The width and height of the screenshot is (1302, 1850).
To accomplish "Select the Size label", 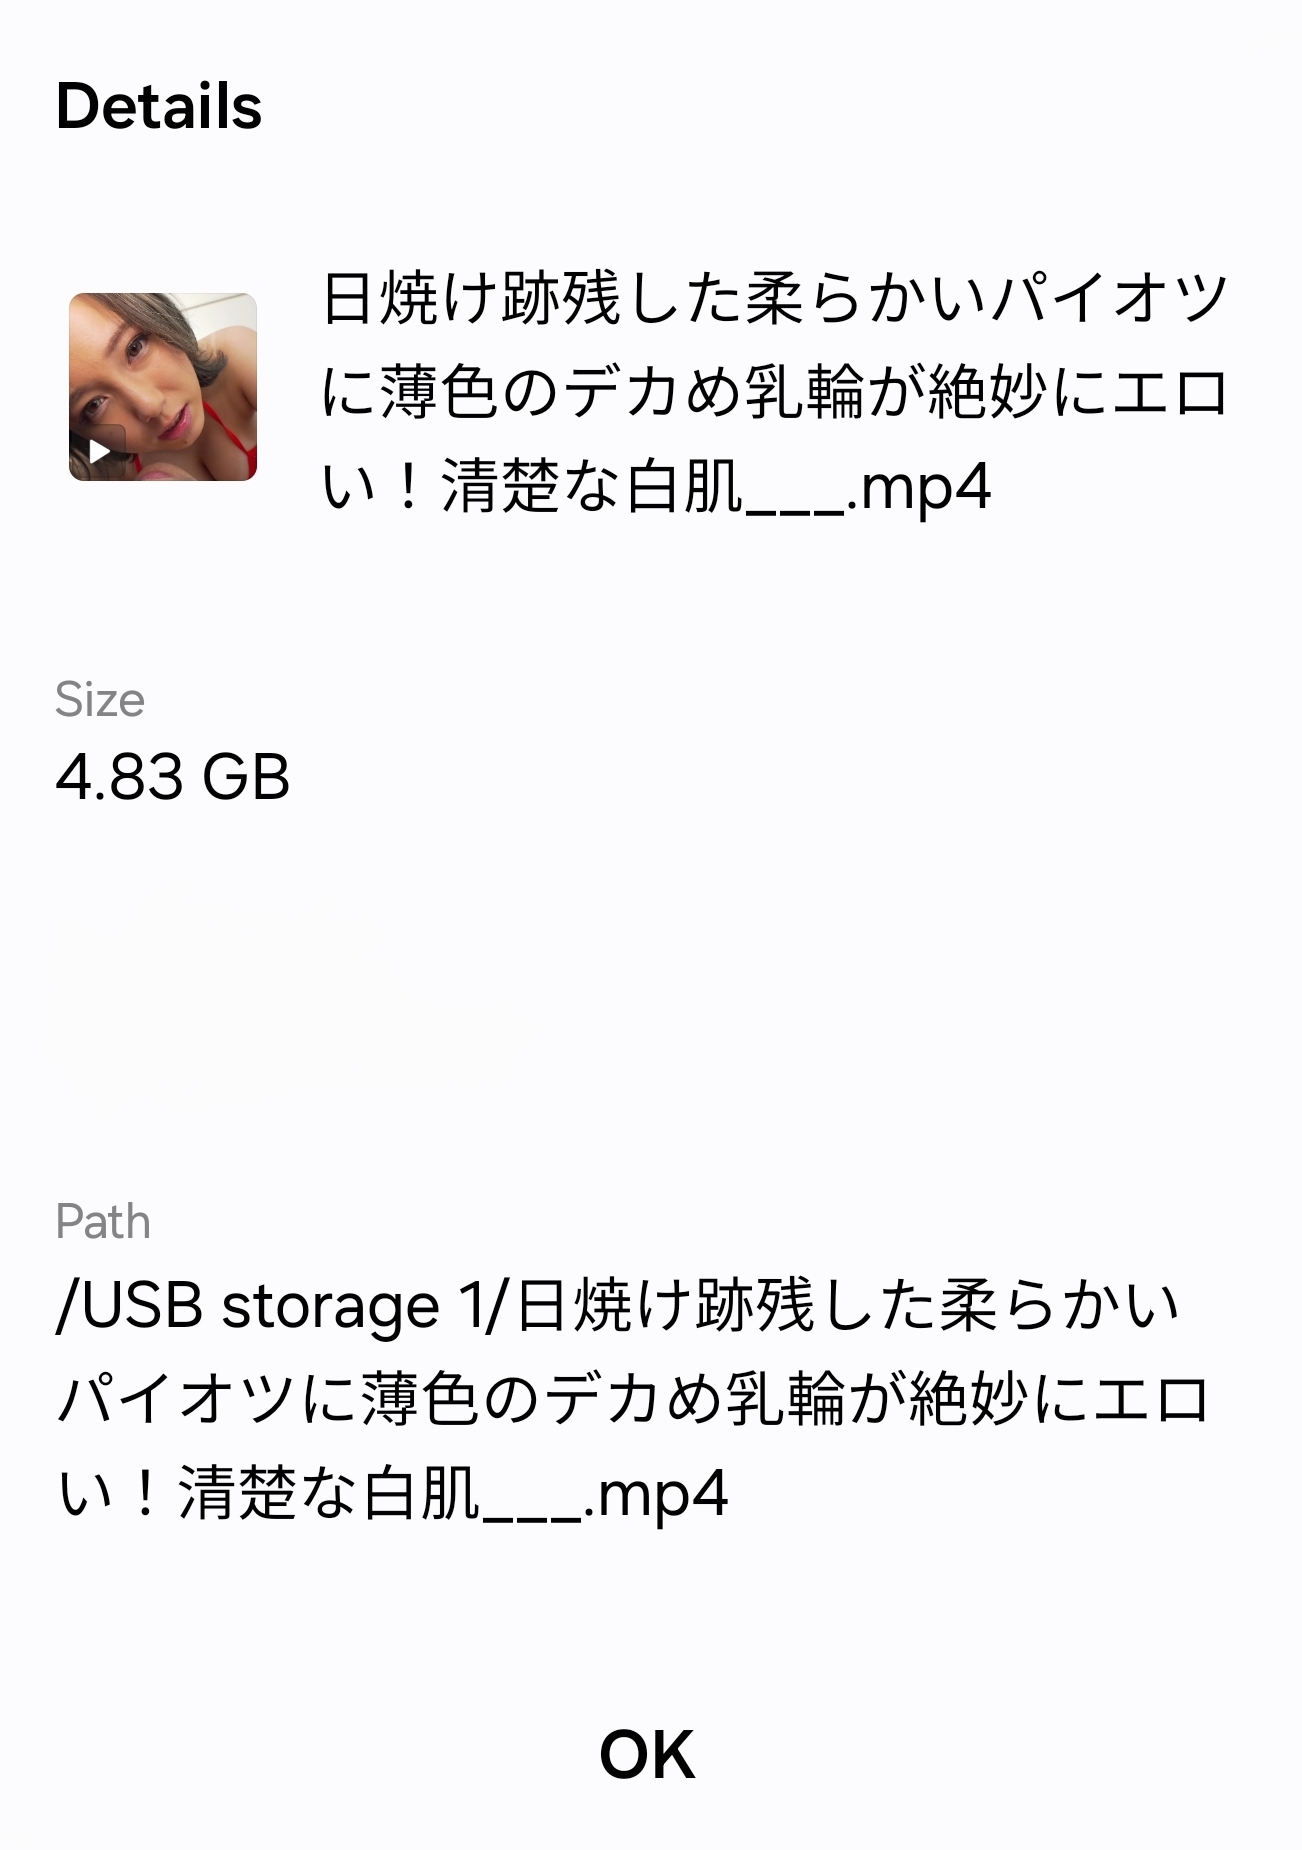I will pyautogui.click(x=99, y=699).
